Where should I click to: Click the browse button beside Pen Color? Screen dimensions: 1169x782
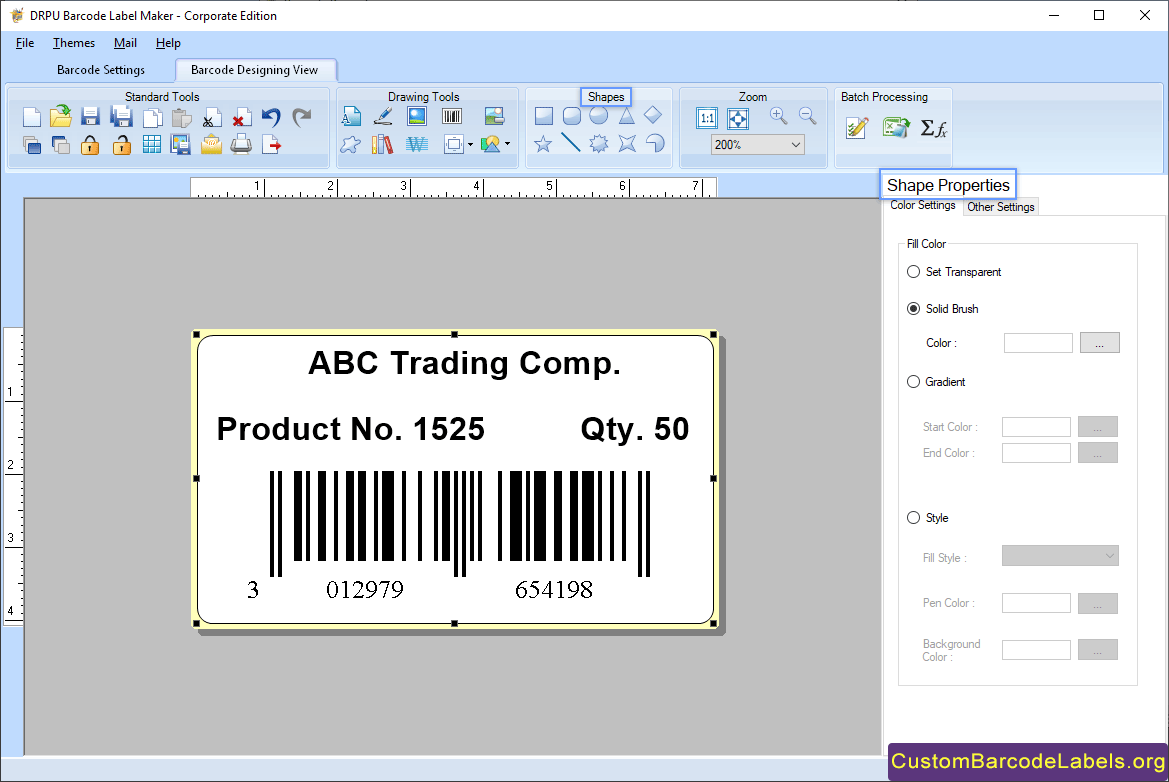[1097, 603]
